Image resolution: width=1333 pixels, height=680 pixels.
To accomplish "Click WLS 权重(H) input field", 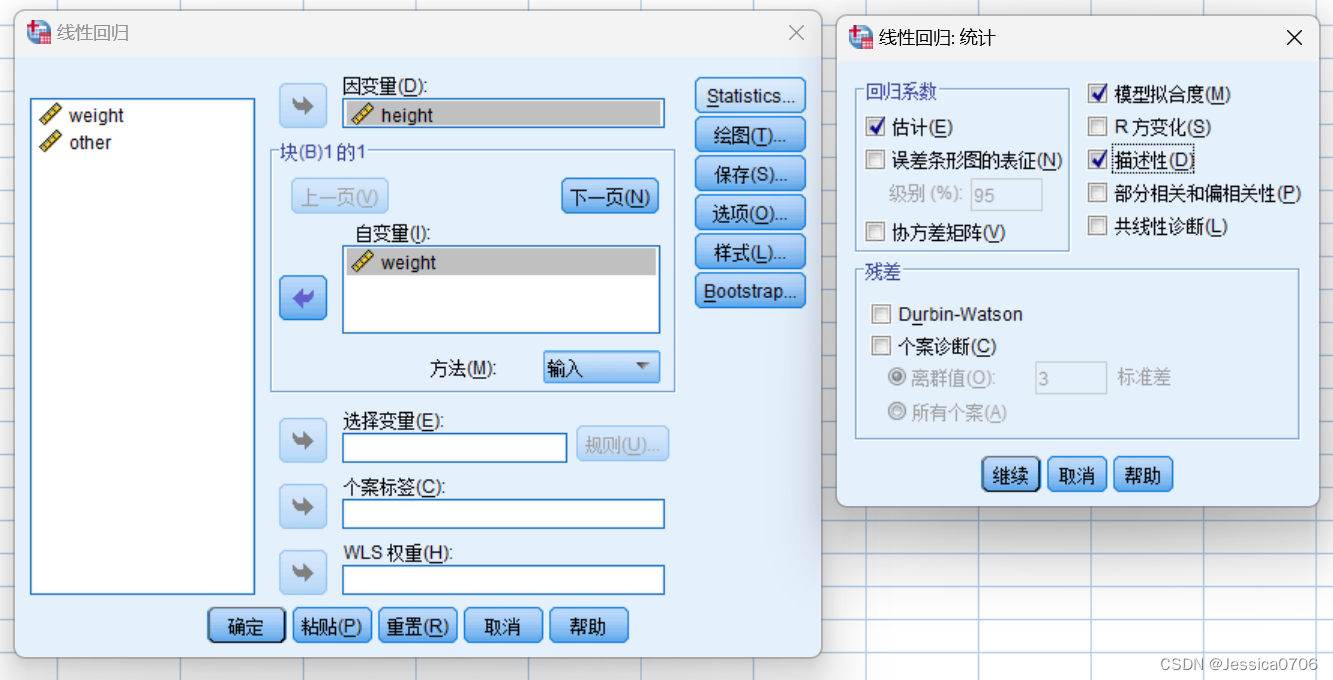I will click(x=503, y=580).
